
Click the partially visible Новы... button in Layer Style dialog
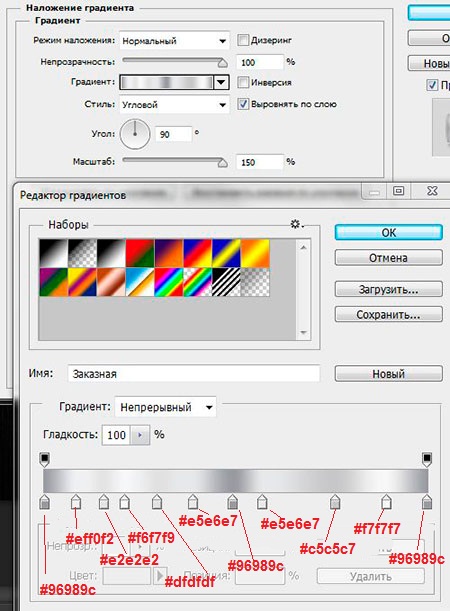click(429, 64)
